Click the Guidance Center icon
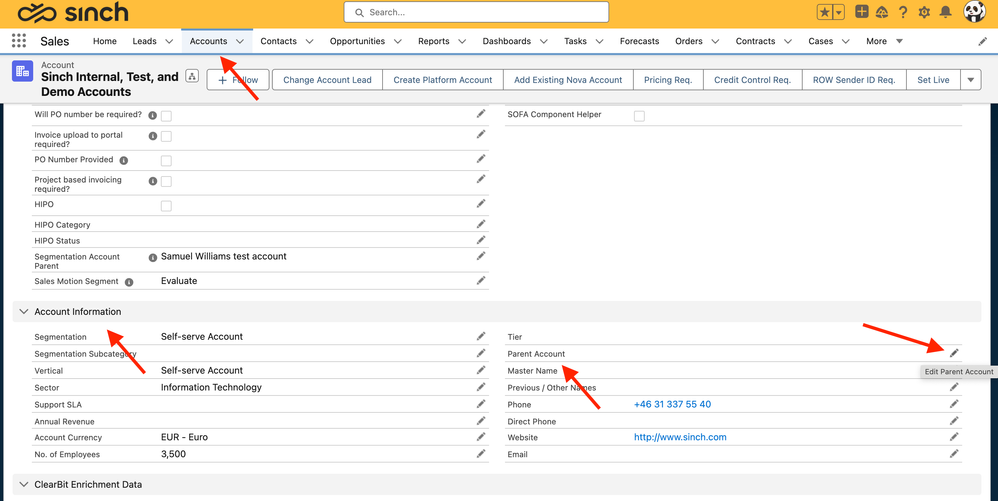 pos(882,12)
